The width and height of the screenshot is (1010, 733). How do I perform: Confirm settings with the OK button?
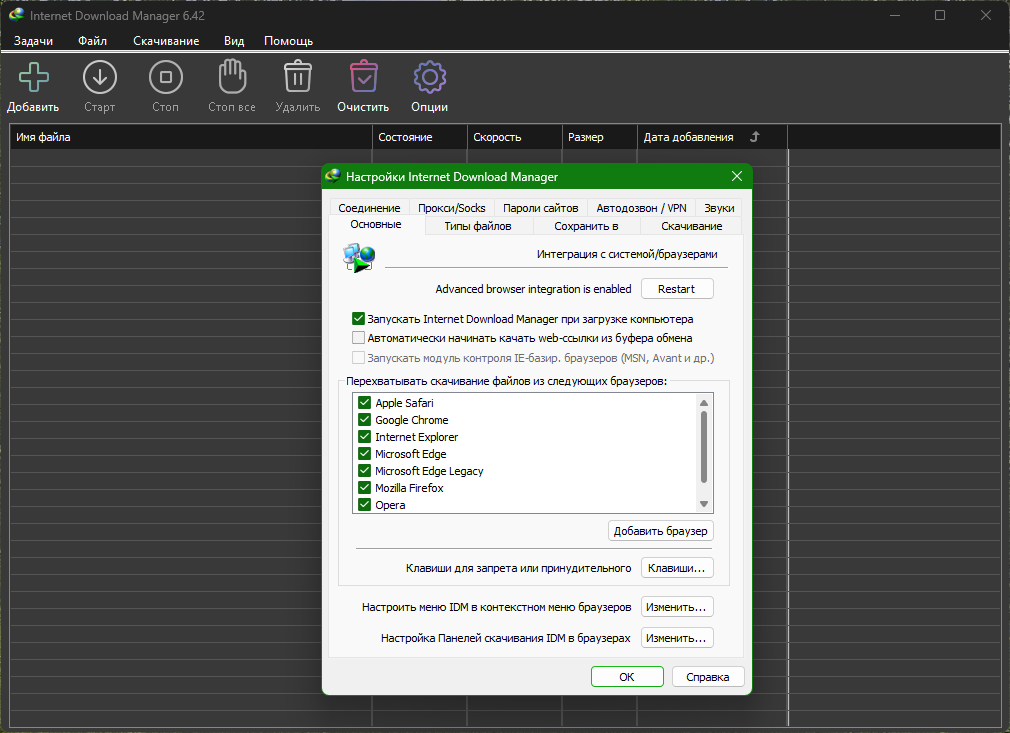tap(627, 677)
